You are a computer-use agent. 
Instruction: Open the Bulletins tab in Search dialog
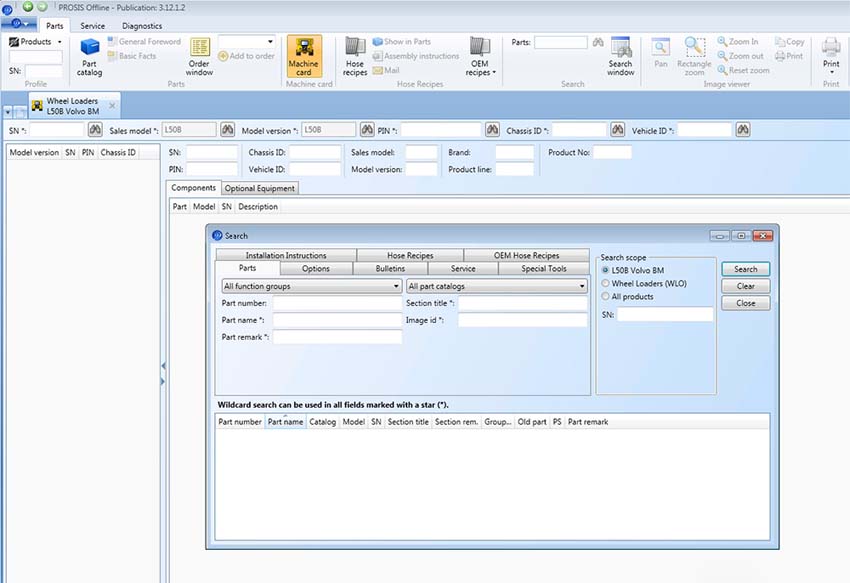(390, 268)
